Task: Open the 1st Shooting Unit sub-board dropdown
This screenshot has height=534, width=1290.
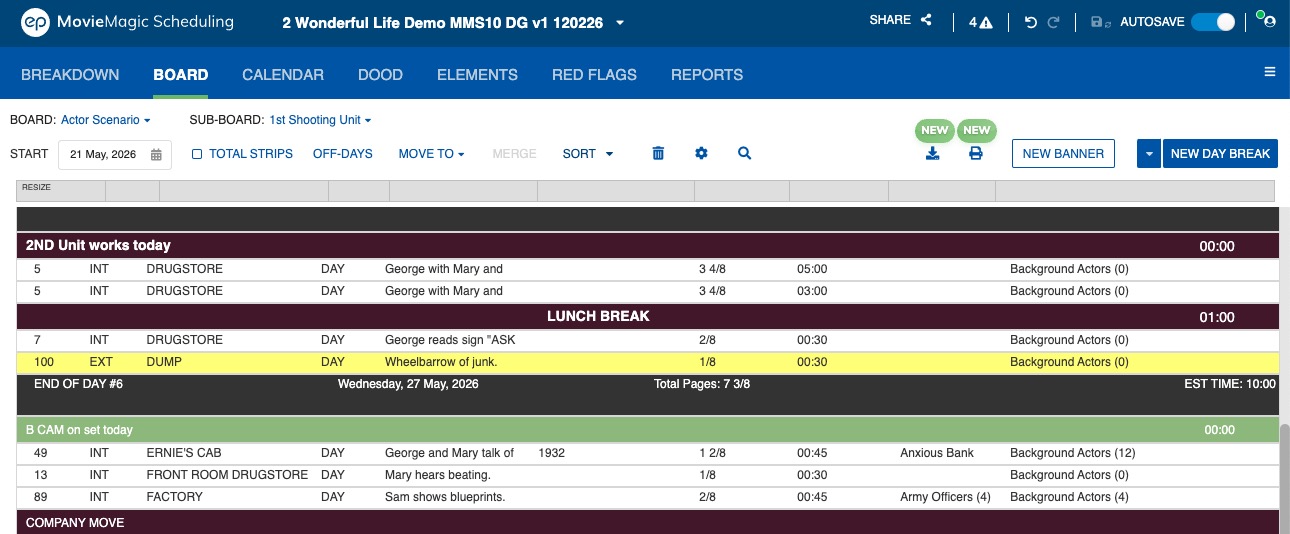Action: [320, 120]
